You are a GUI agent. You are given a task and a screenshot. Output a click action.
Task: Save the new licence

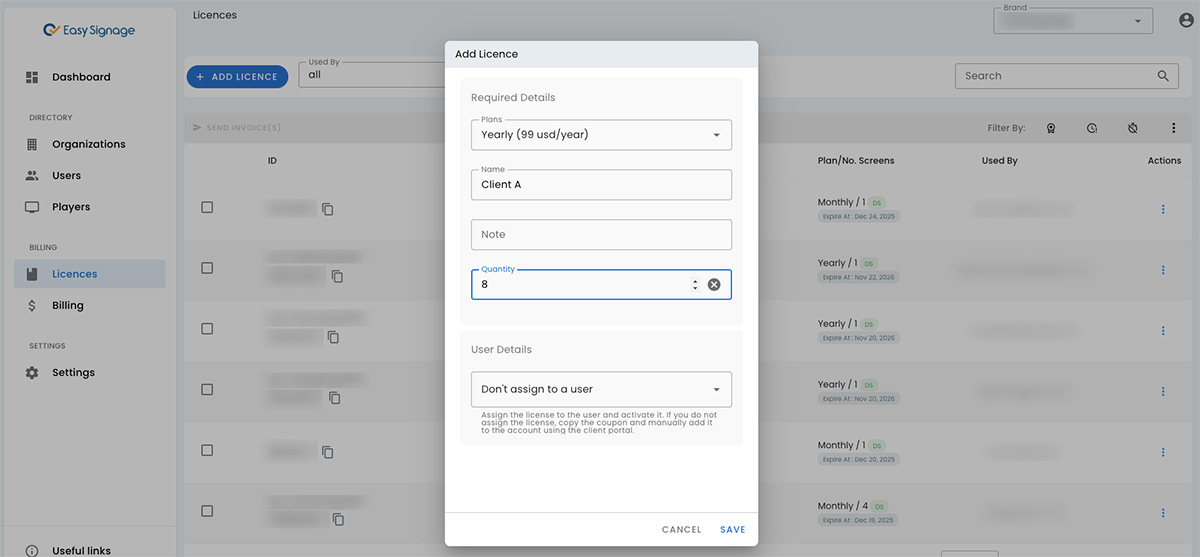(x=732, y=530)
